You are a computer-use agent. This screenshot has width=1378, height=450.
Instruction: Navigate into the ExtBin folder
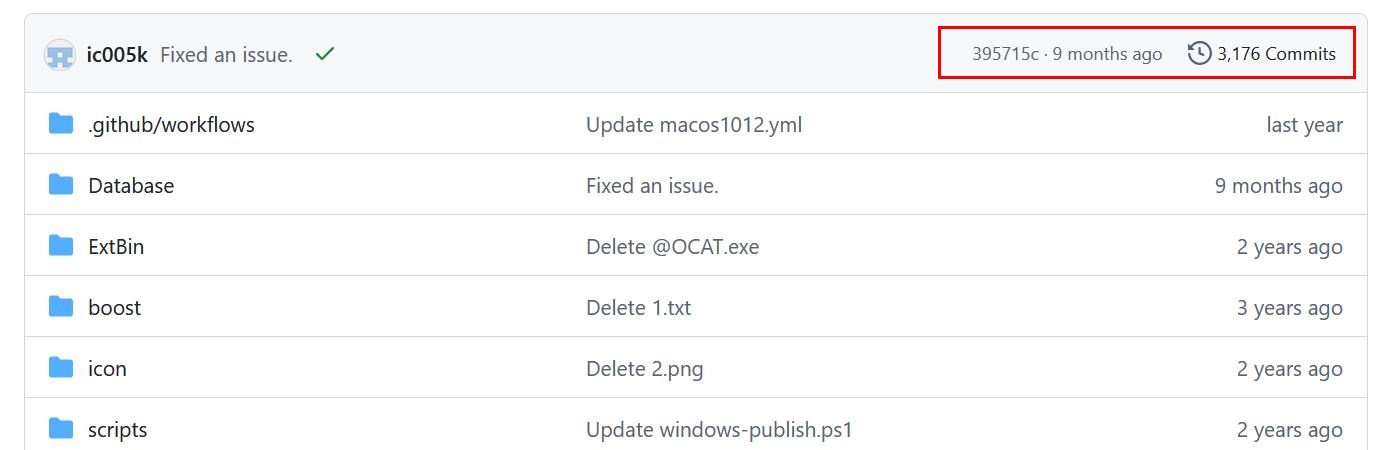pos(116,247)
